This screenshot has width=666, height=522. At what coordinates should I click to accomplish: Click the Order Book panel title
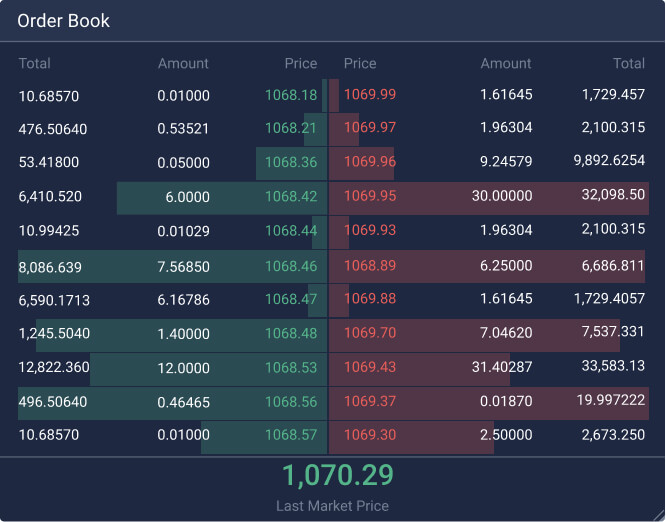(x=64, y=21)
